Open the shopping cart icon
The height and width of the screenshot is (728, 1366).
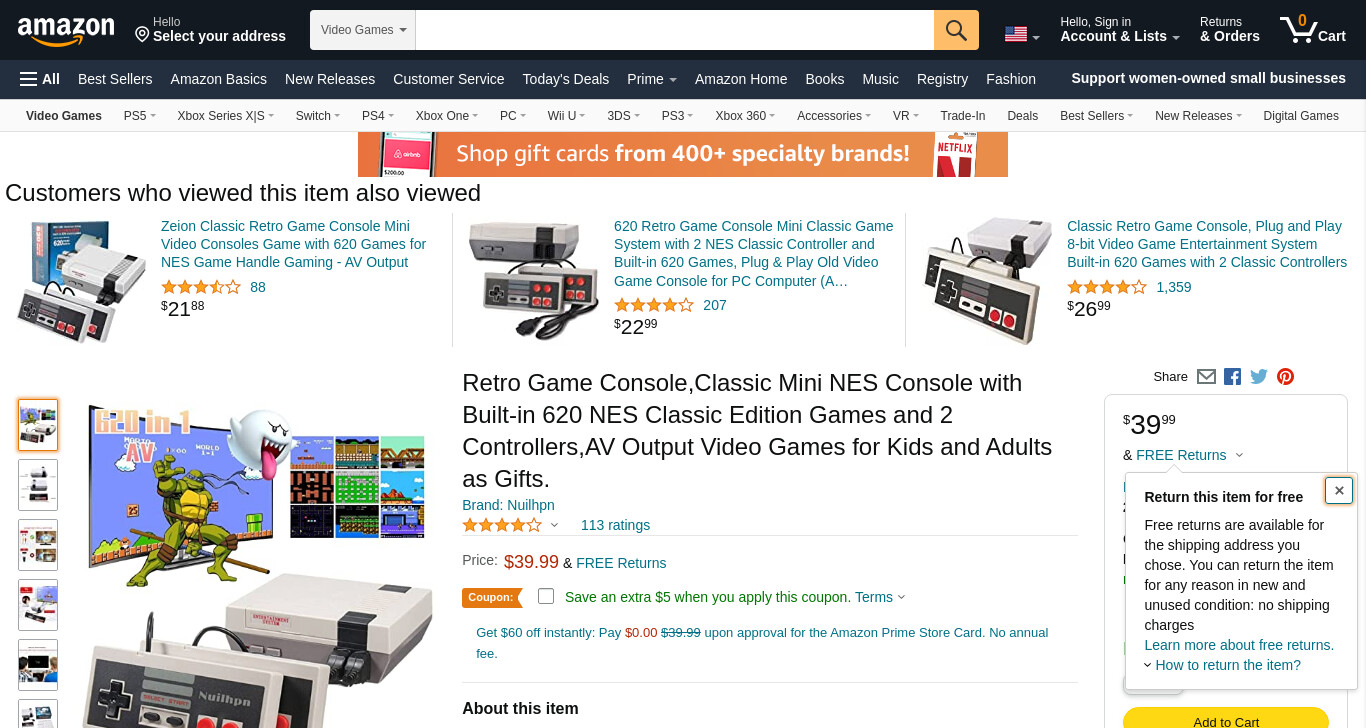(1313, 29)
